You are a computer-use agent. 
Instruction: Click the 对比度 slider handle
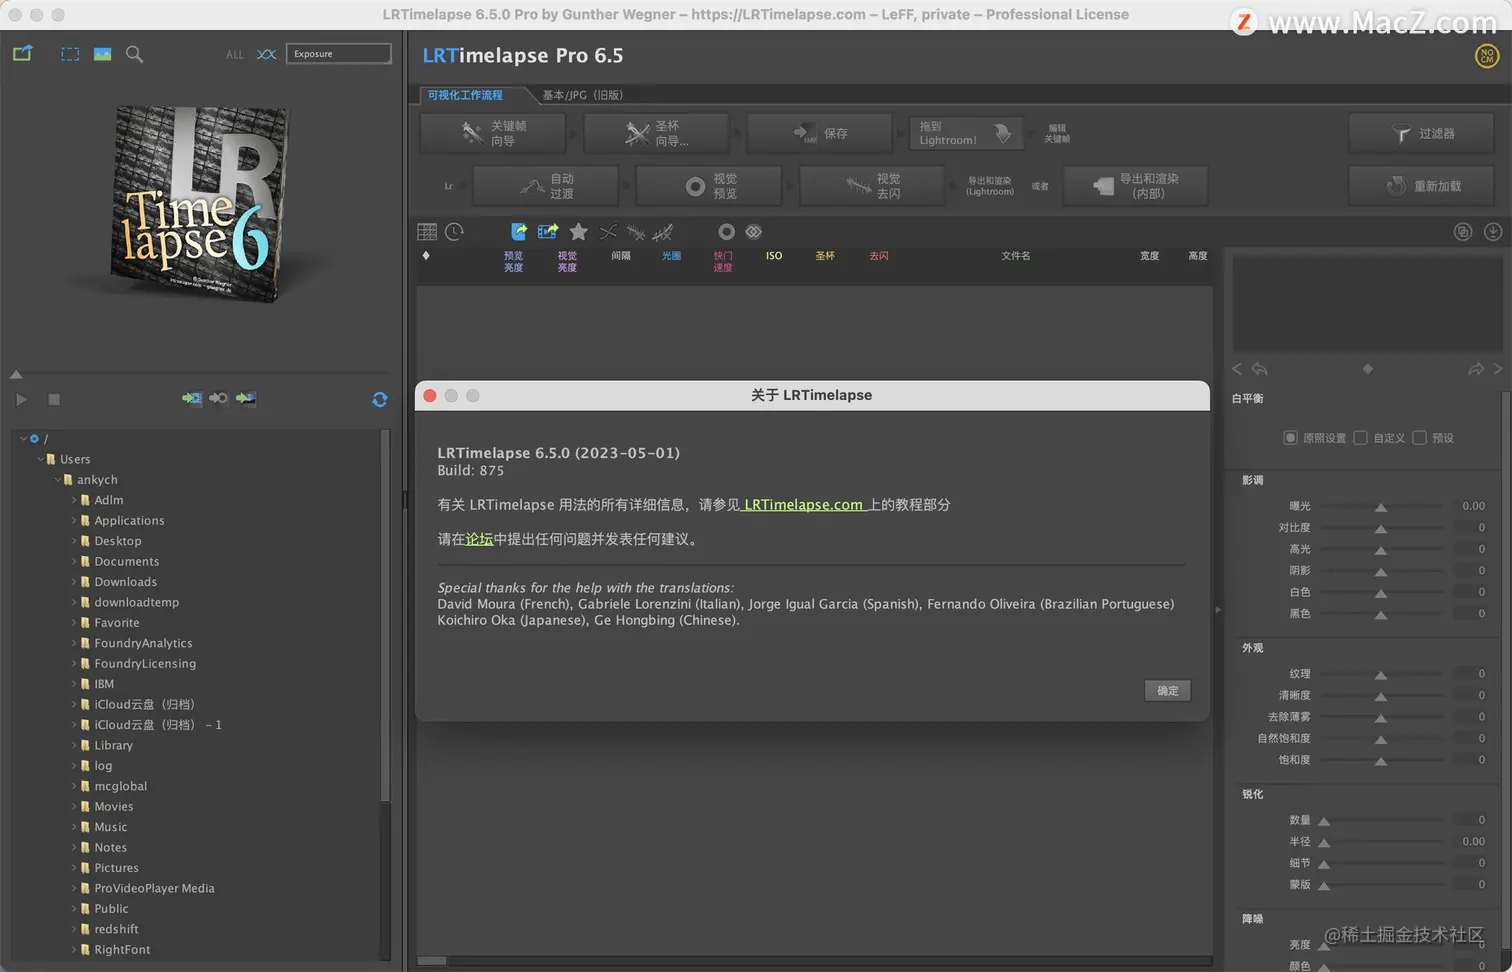pos(1381,528)
